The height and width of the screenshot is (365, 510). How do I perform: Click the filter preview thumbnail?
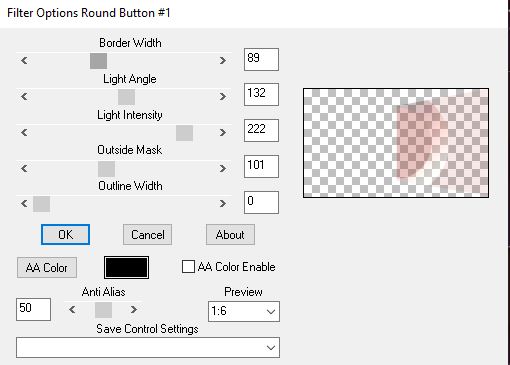click(396, 143)
